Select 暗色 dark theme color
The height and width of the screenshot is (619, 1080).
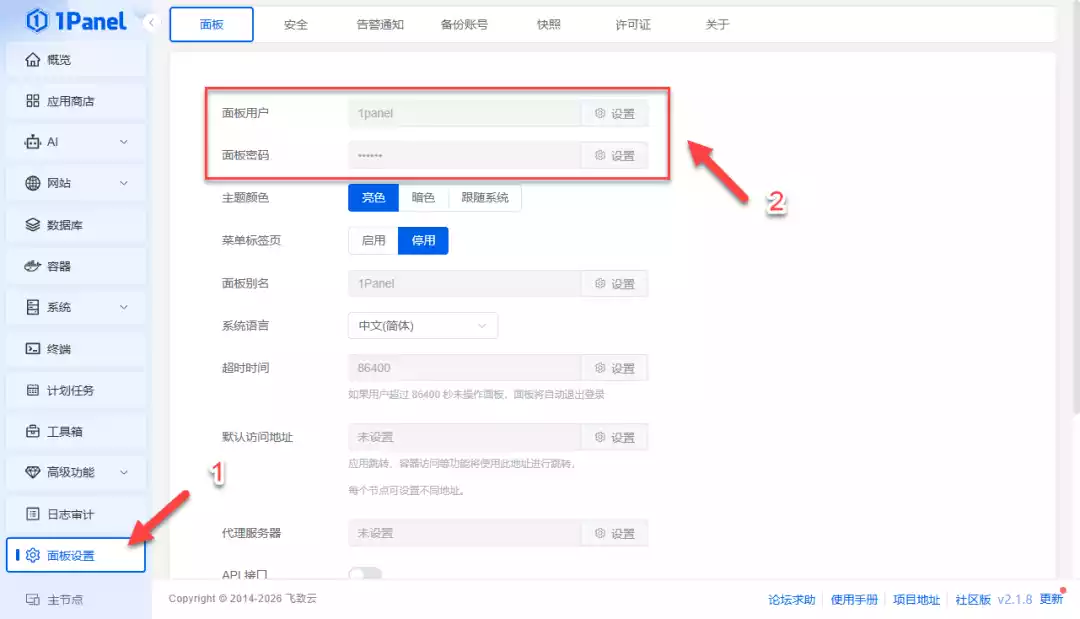(422, 197)
